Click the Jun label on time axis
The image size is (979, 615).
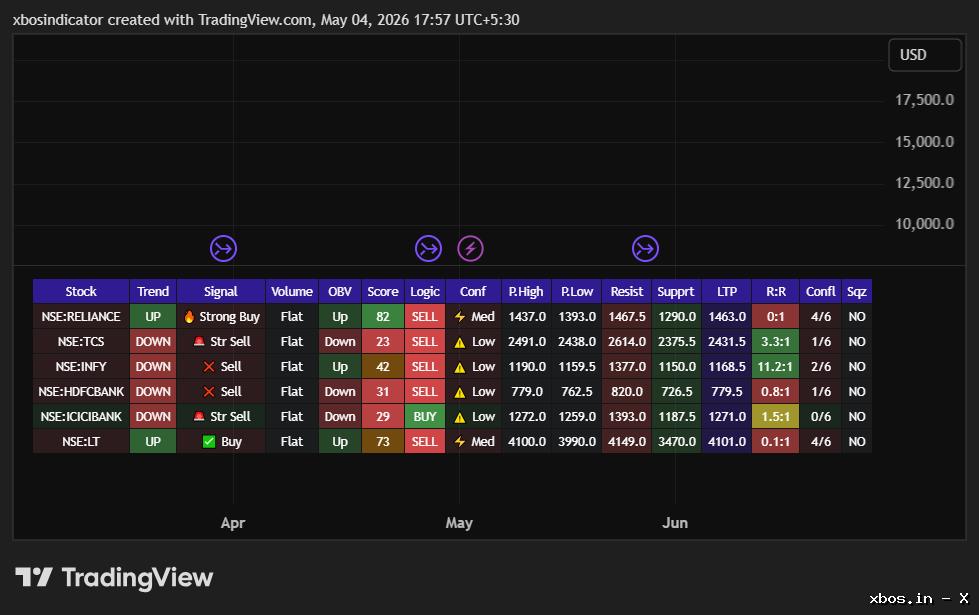(x=675, y=523)
